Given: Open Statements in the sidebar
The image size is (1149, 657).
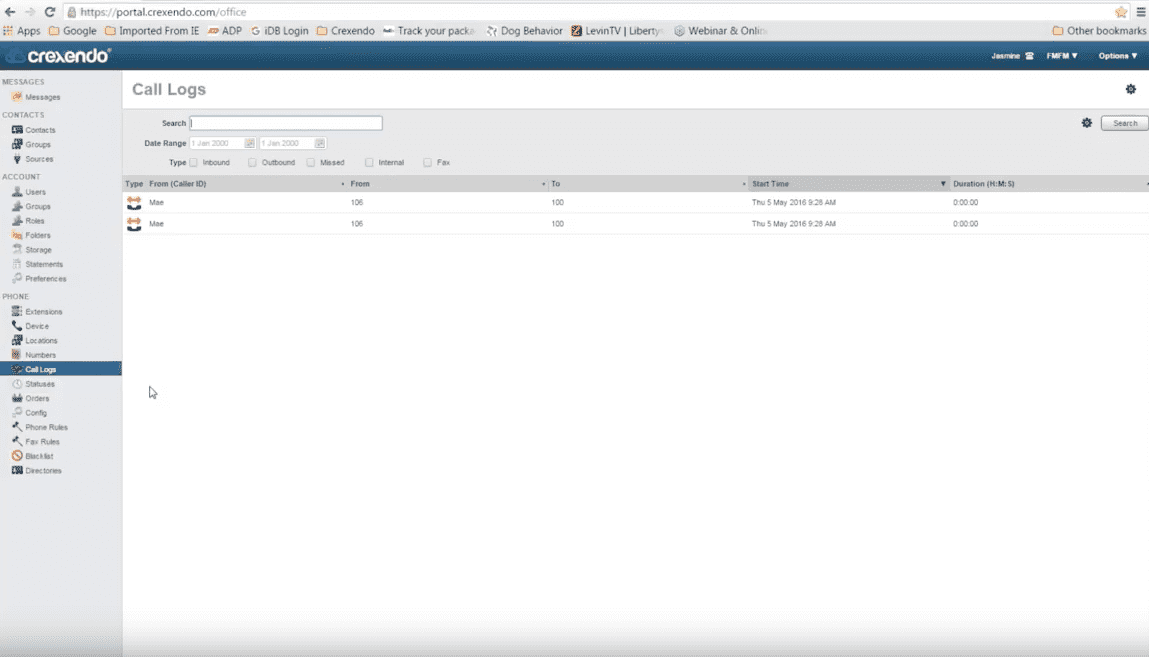Looking at the screenshot, I should (x=44, y=264).
